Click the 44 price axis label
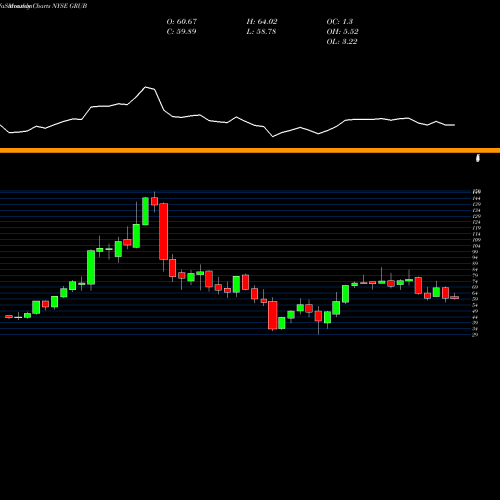The image size is (500, 500). tap(475, 317)
